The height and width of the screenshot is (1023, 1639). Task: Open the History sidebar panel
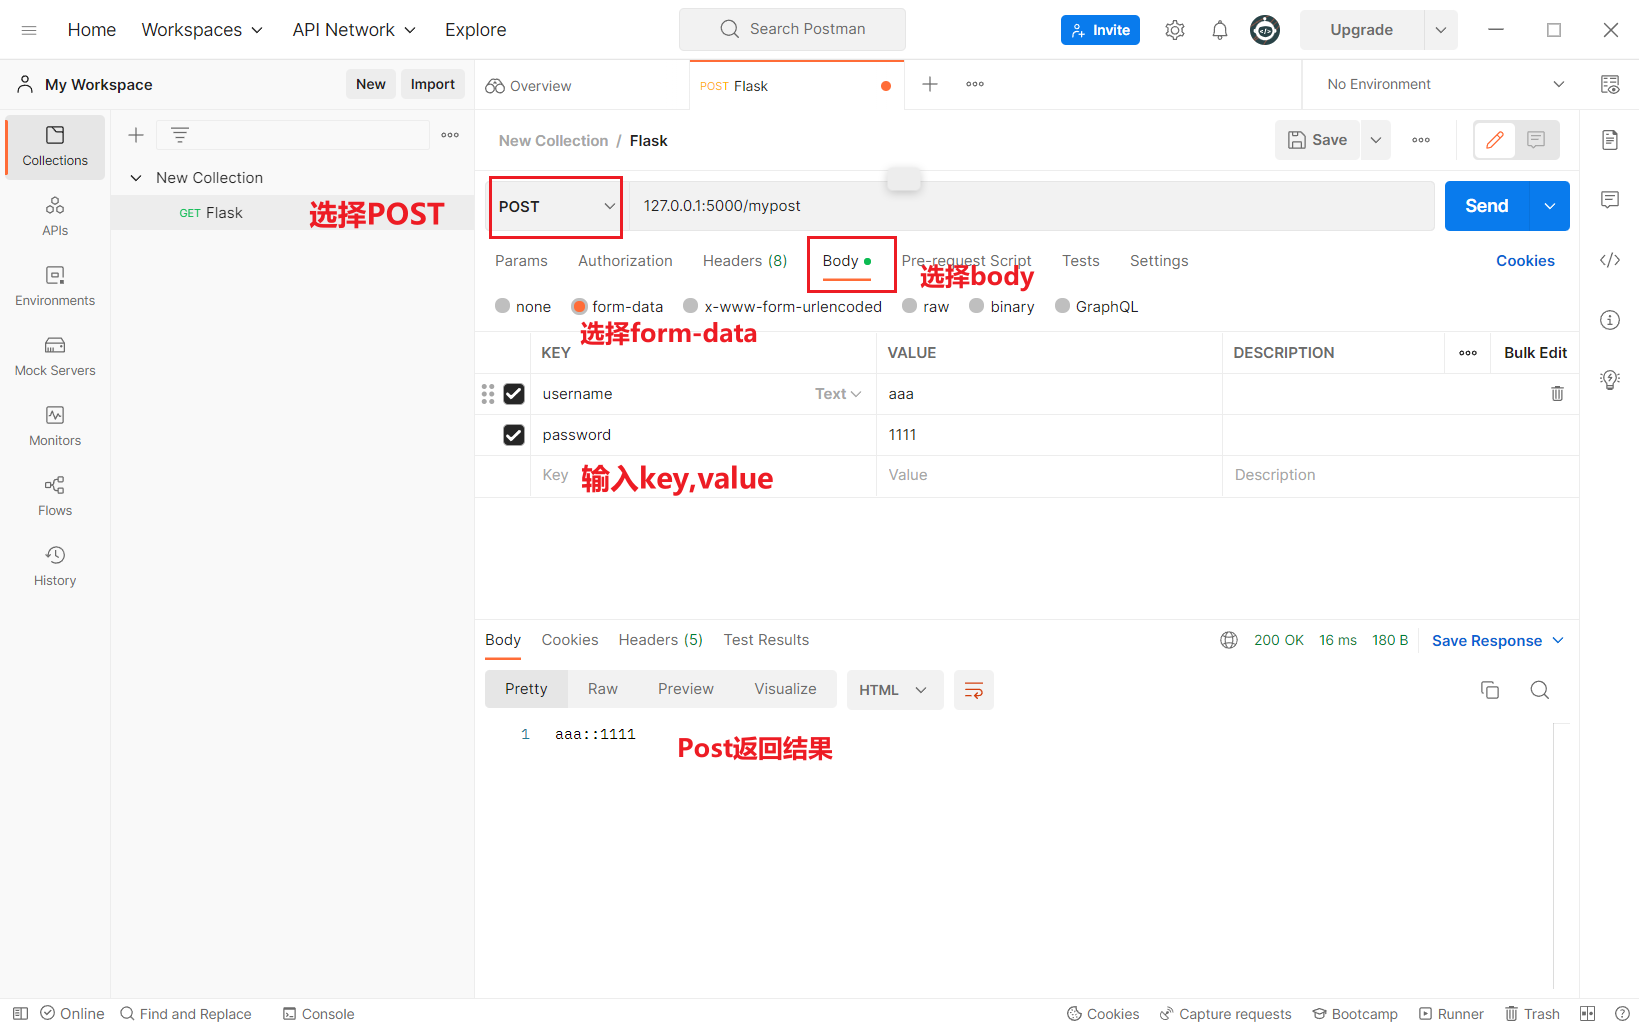tap(55, 567)
